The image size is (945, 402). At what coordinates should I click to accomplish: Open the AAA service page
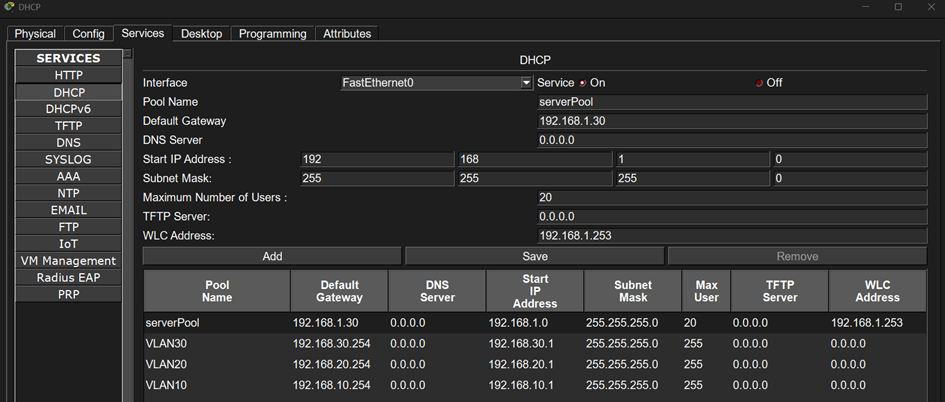(69, 177)
